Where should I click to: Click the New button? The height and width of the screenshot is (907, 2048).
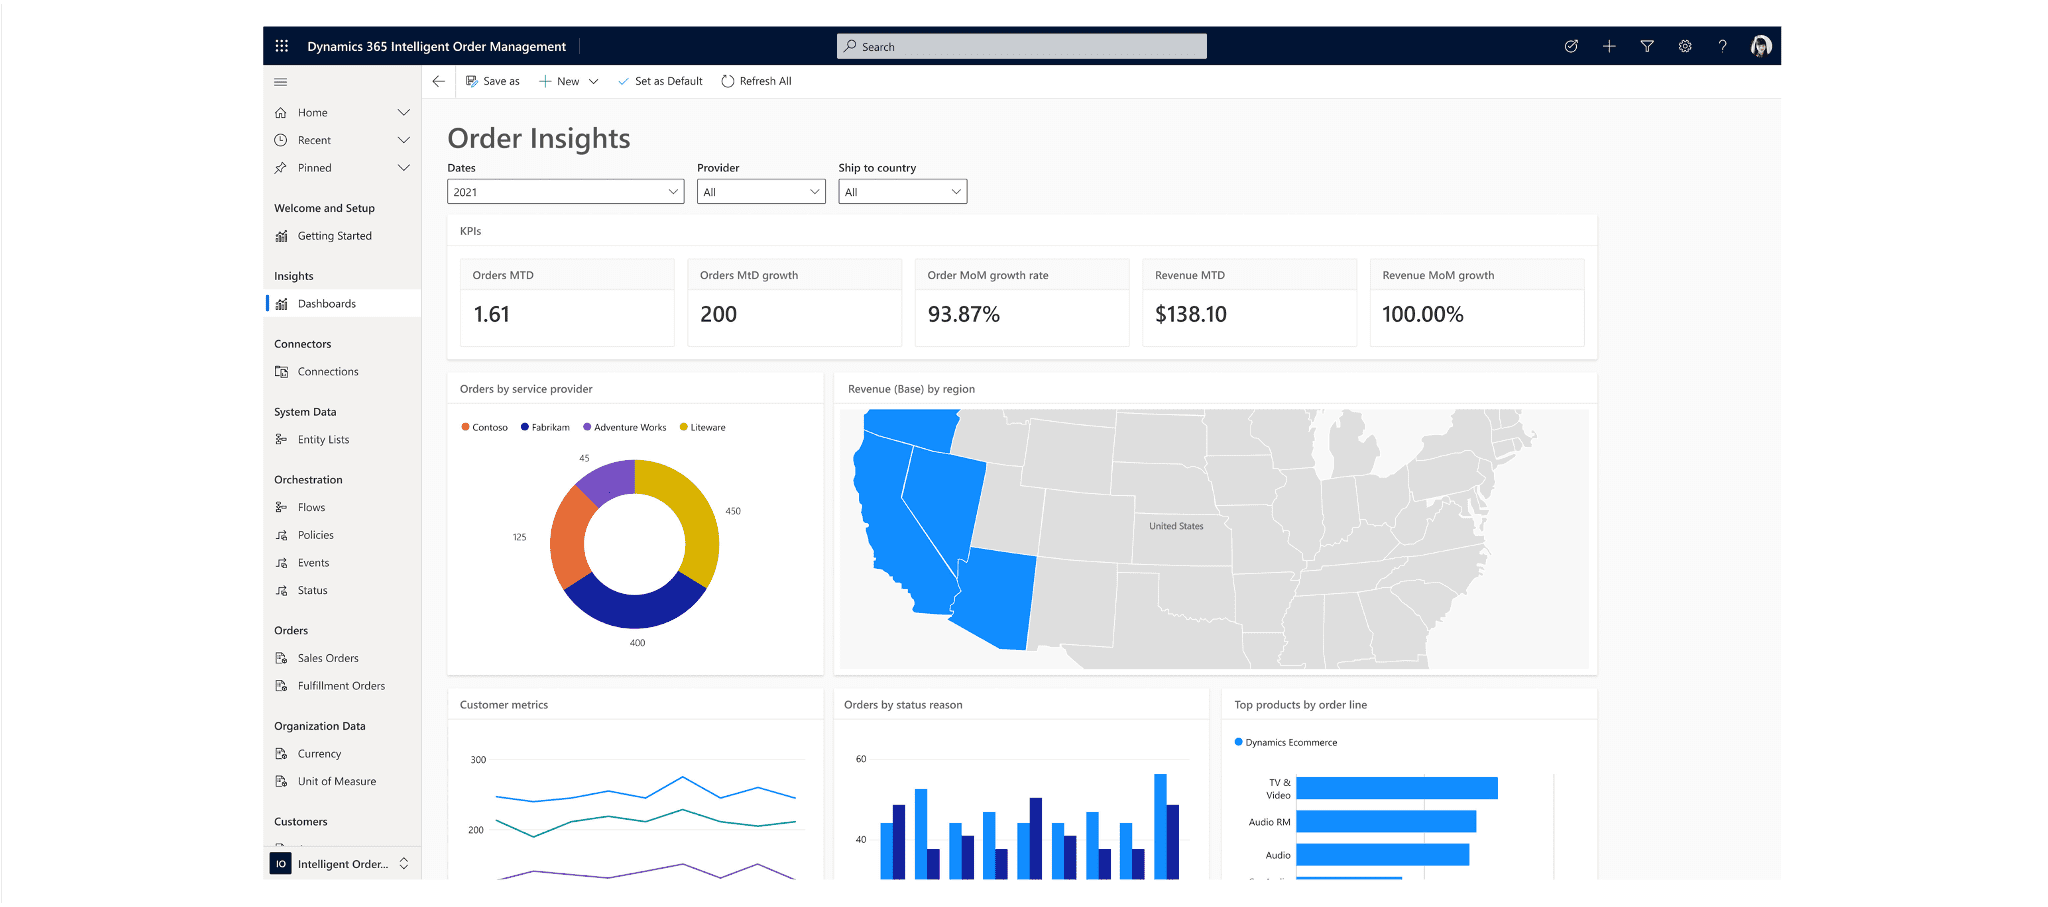(x=559, y=82)
